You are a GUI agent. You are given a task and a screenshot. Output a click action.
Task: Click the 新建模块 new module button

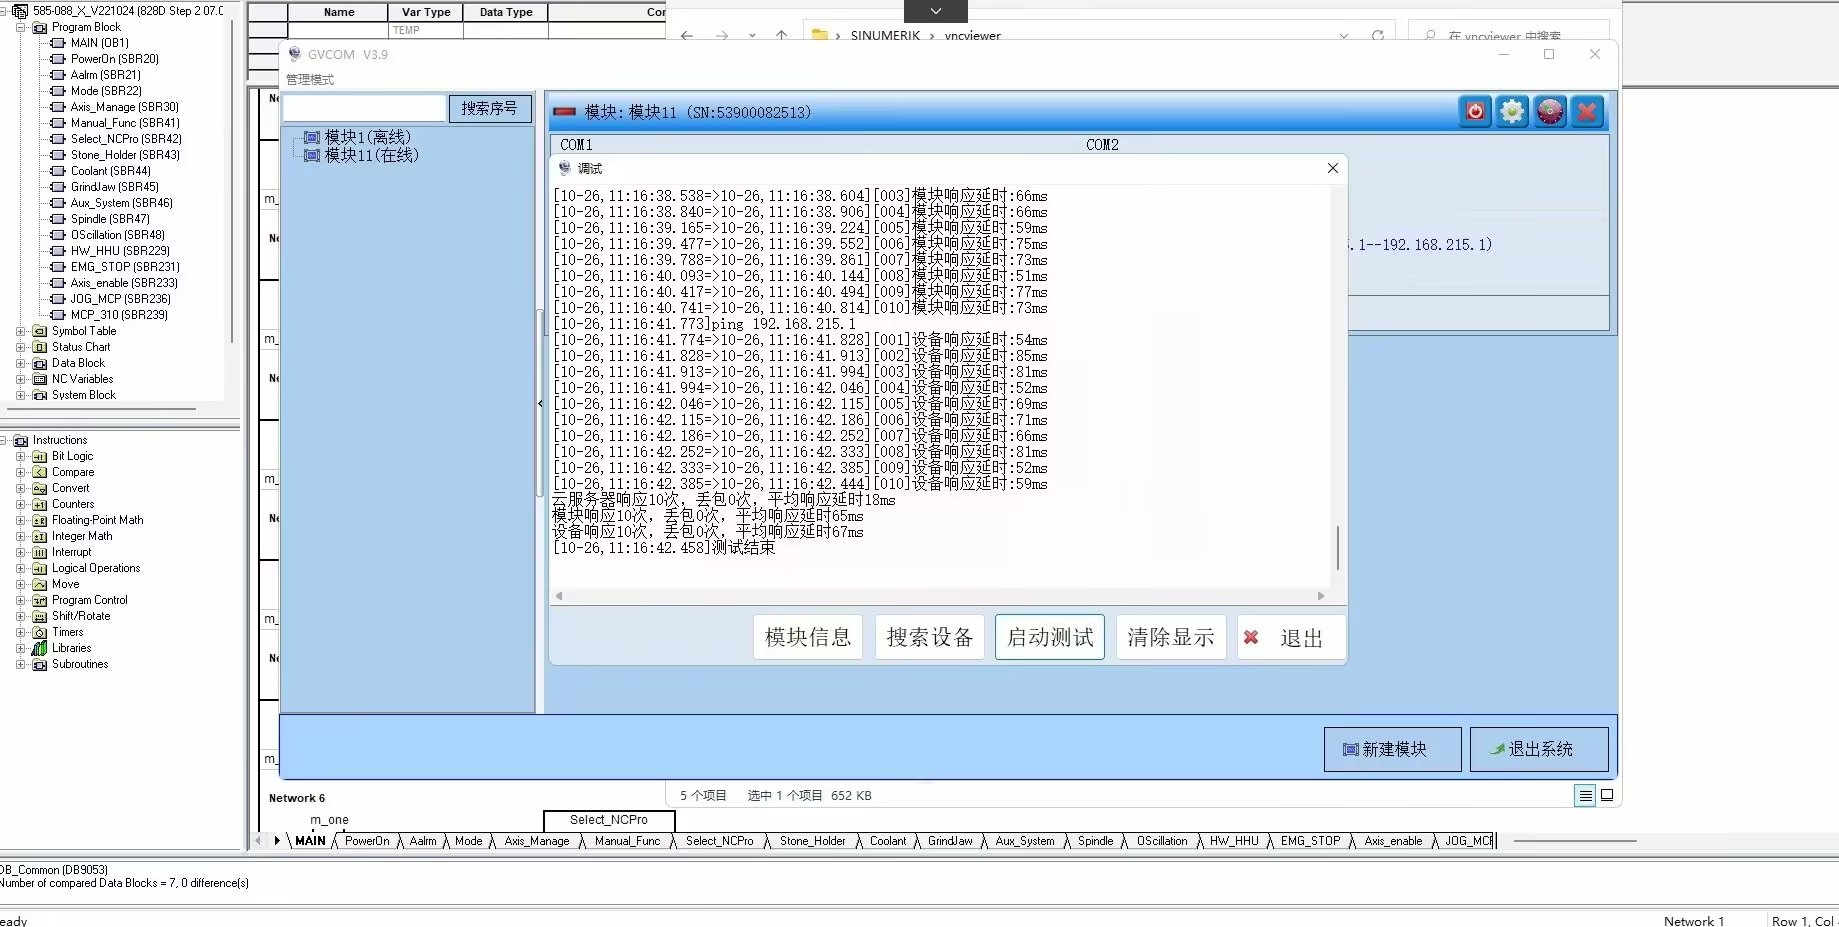[x=1392, y=749]
